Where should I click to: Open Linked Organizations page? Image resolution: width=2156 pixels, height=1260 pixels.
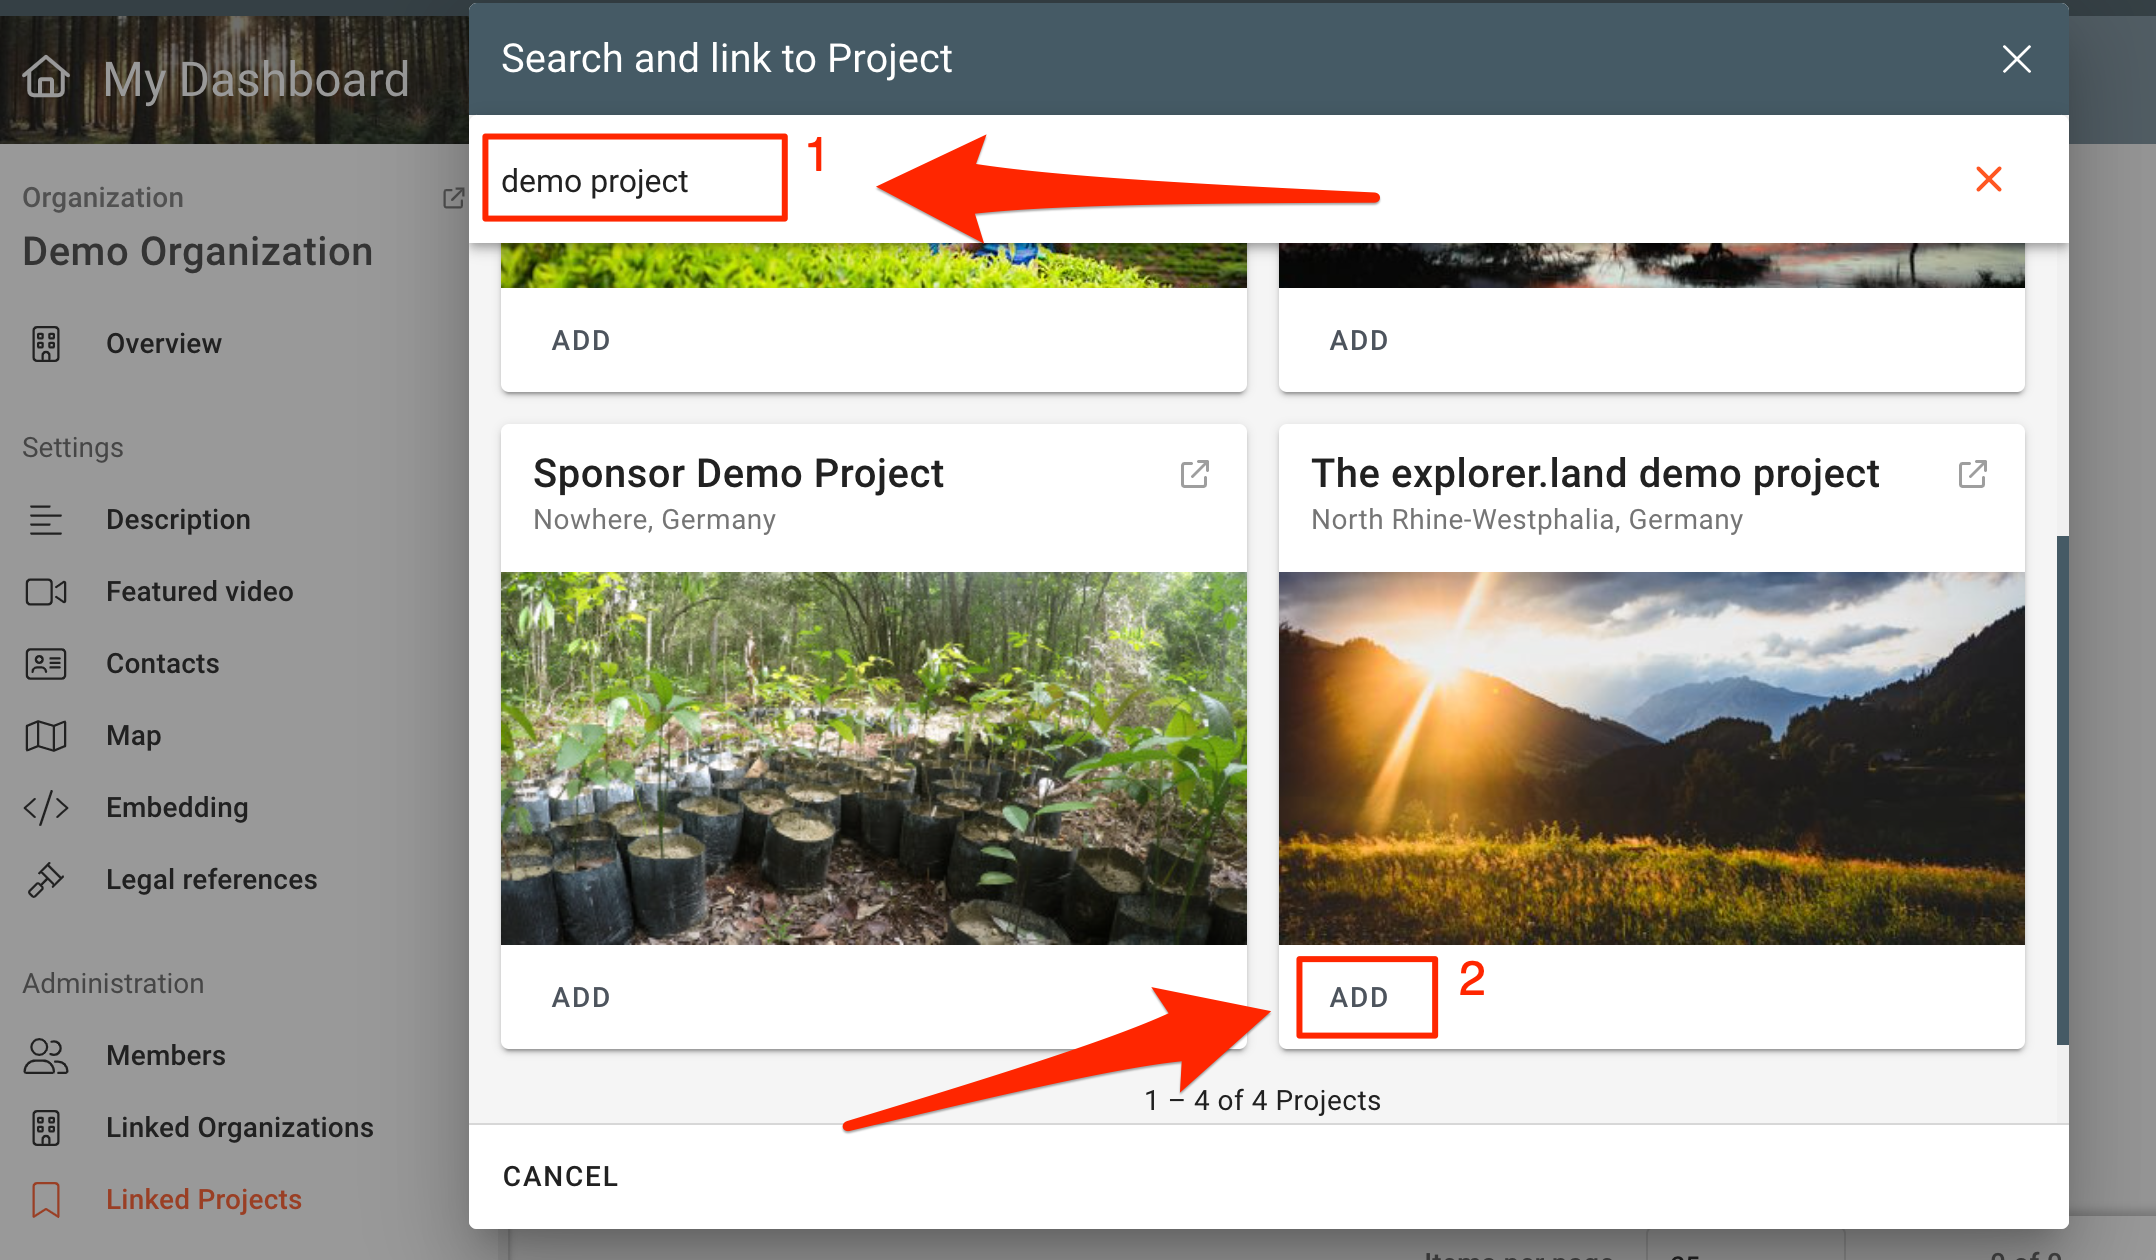(239, 1128)
